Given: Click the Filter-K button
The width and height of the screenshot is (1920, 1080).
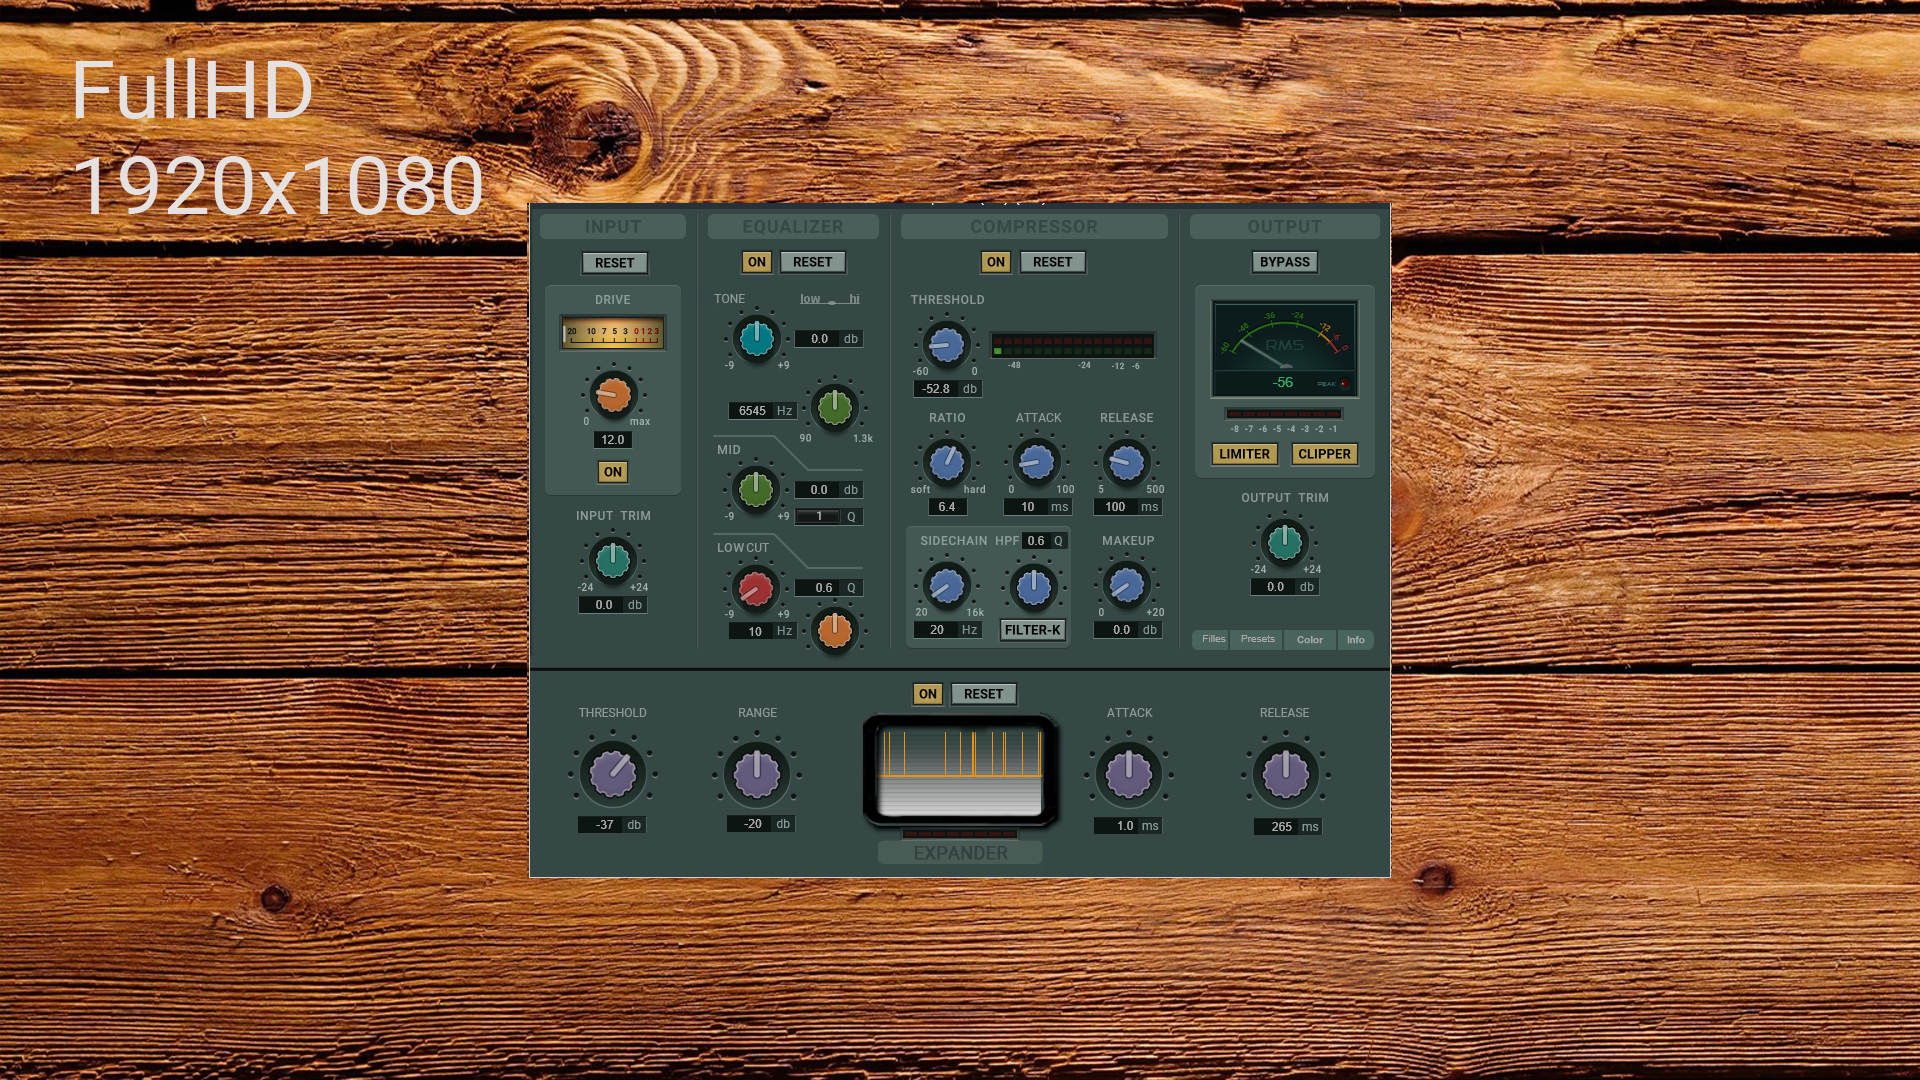Looking at the screenshot, I should 1032,630.
